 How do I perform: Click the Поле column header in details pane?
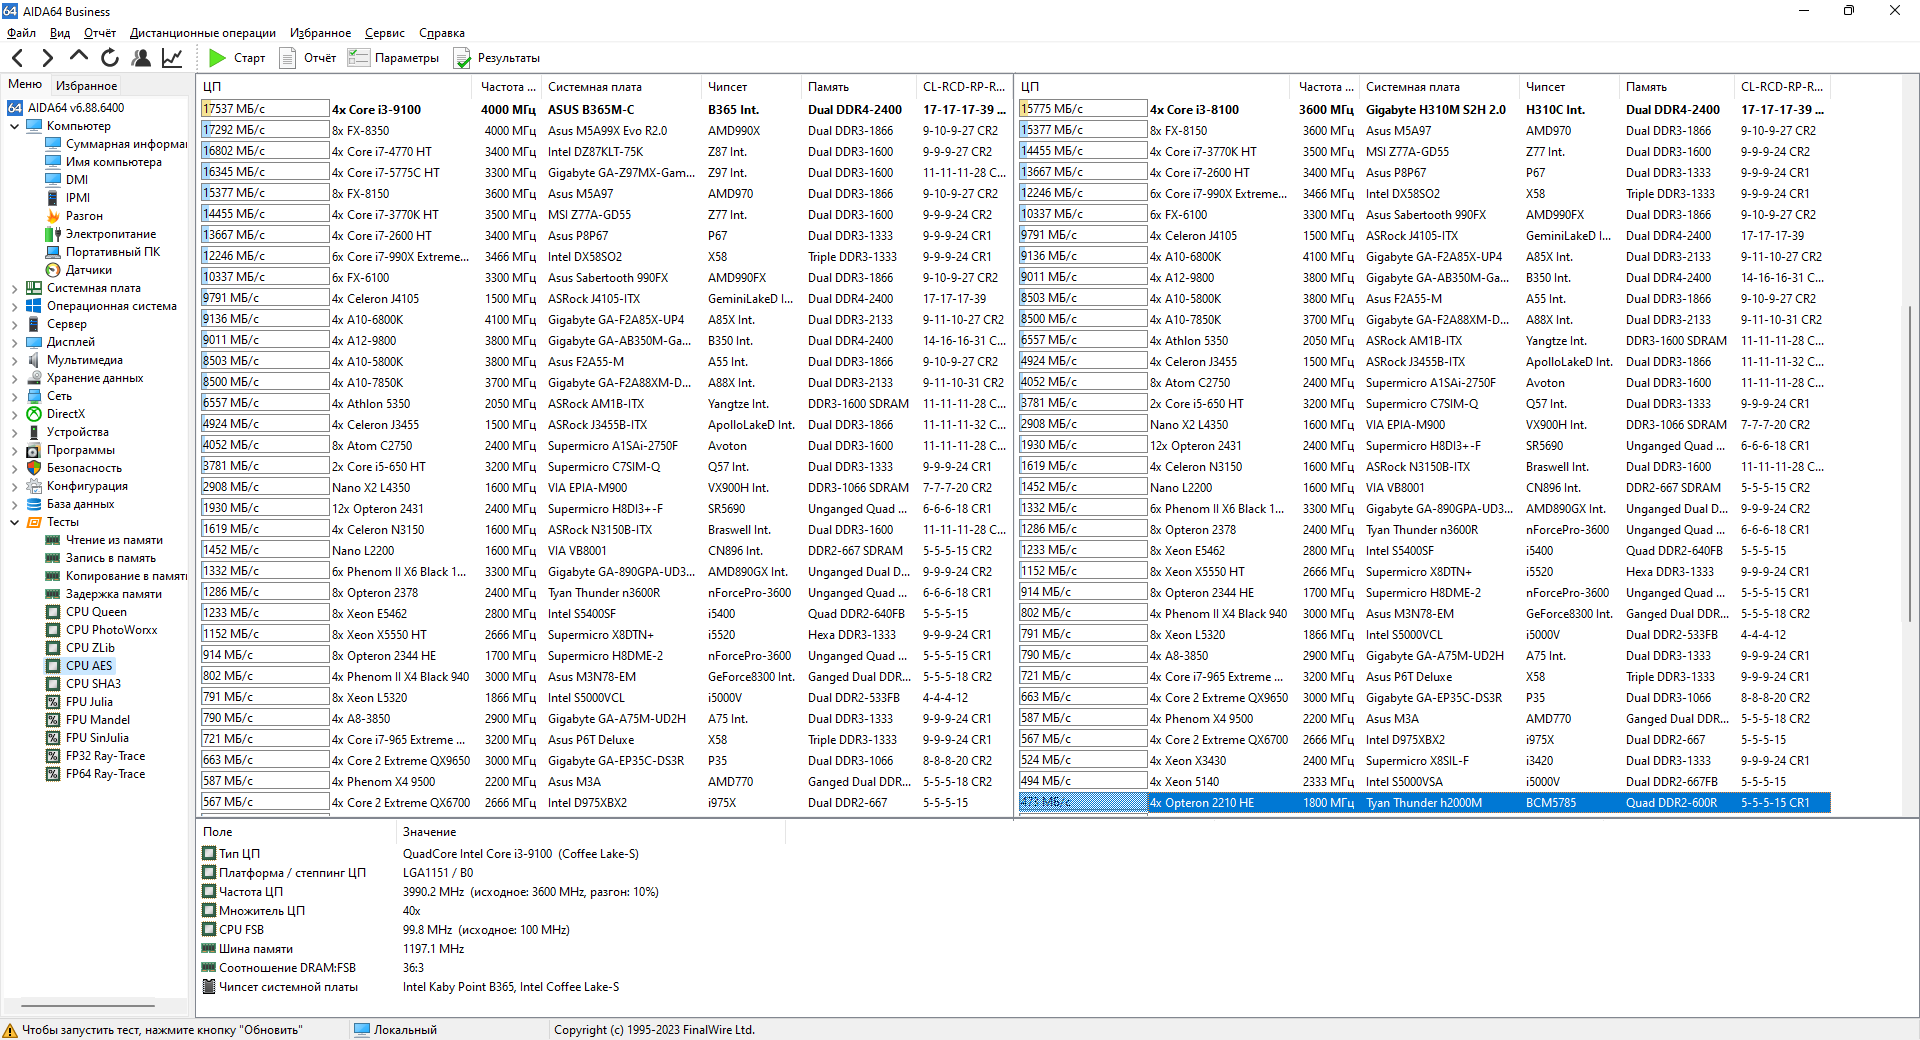click(x=298, y=832)
